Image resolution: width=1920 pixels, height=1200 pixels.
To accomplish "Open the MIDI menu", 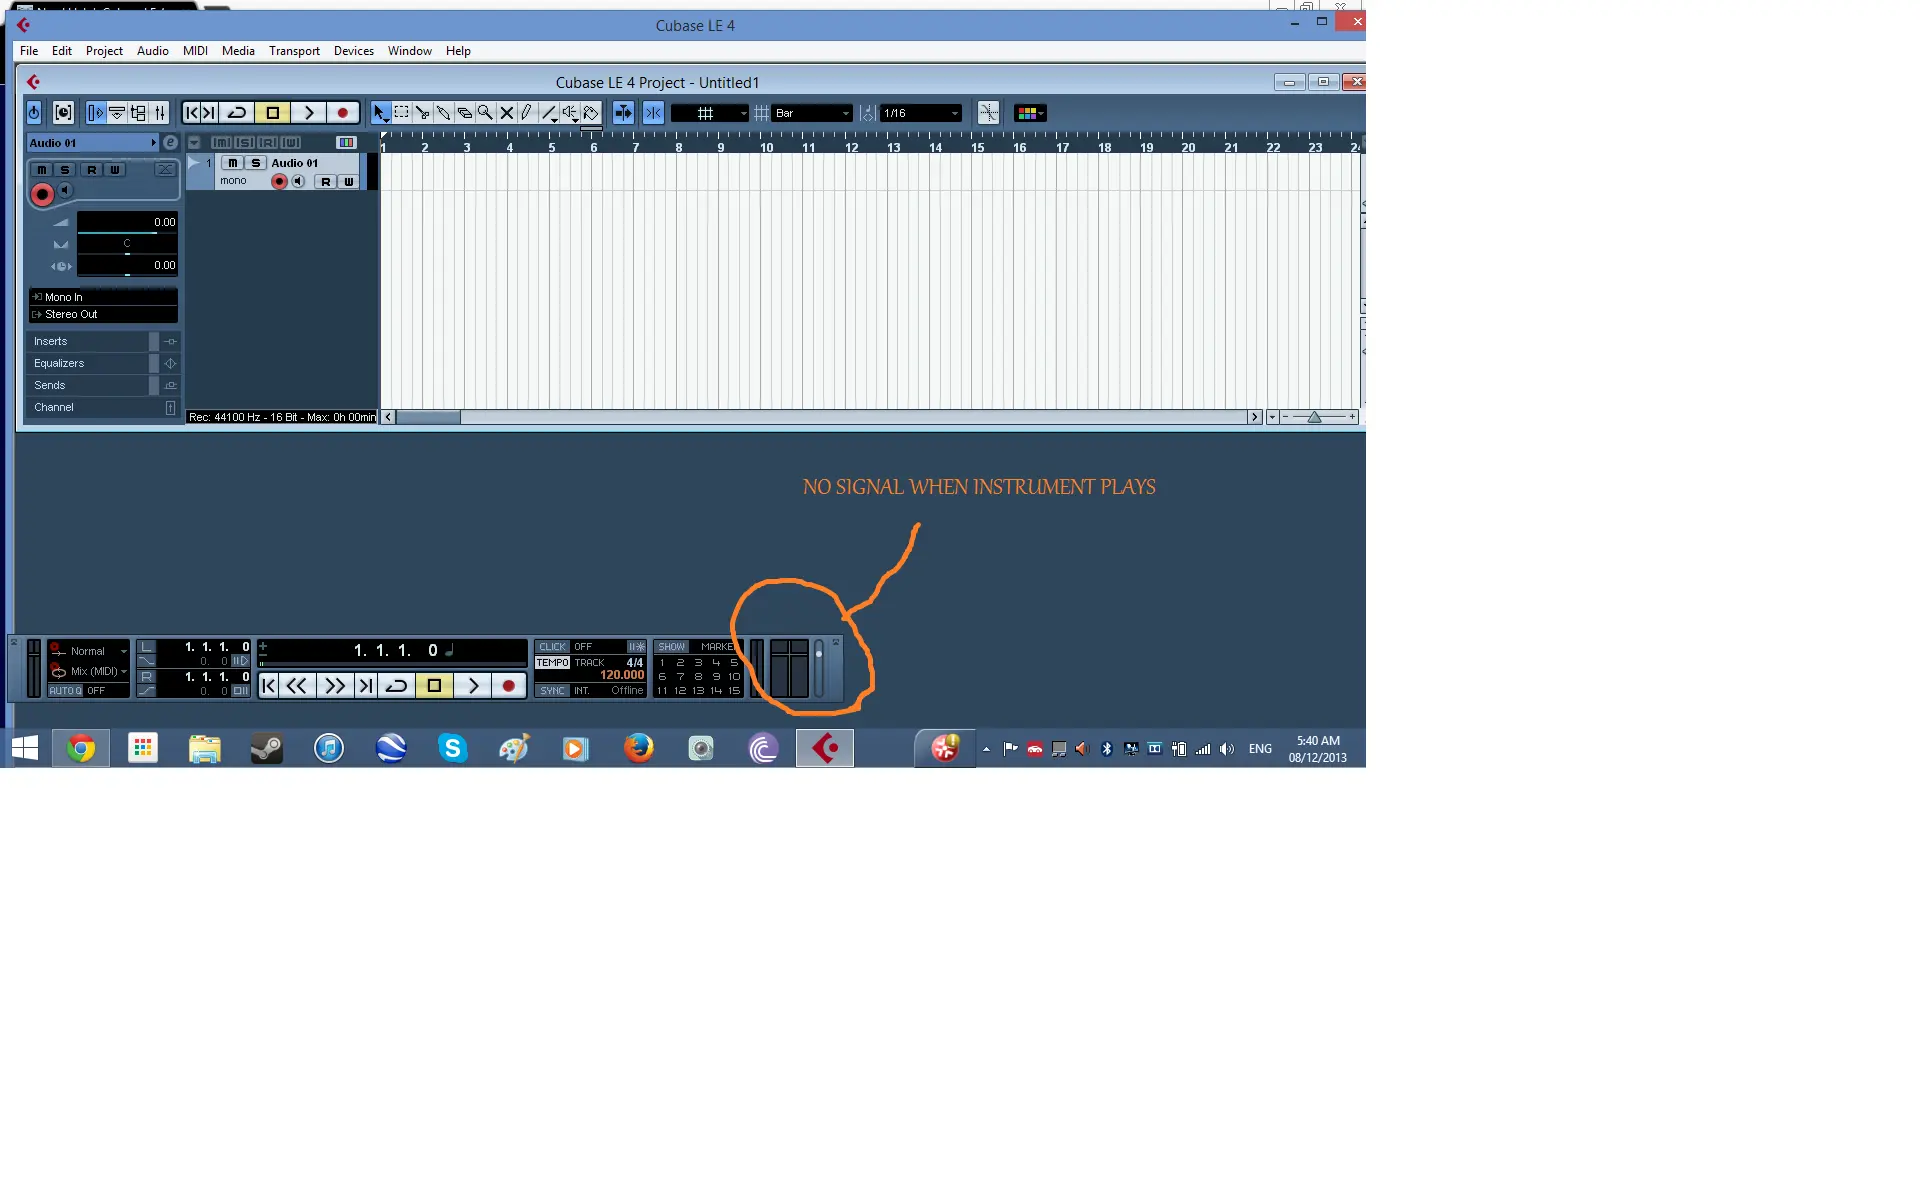I will [x=195, y=51].
